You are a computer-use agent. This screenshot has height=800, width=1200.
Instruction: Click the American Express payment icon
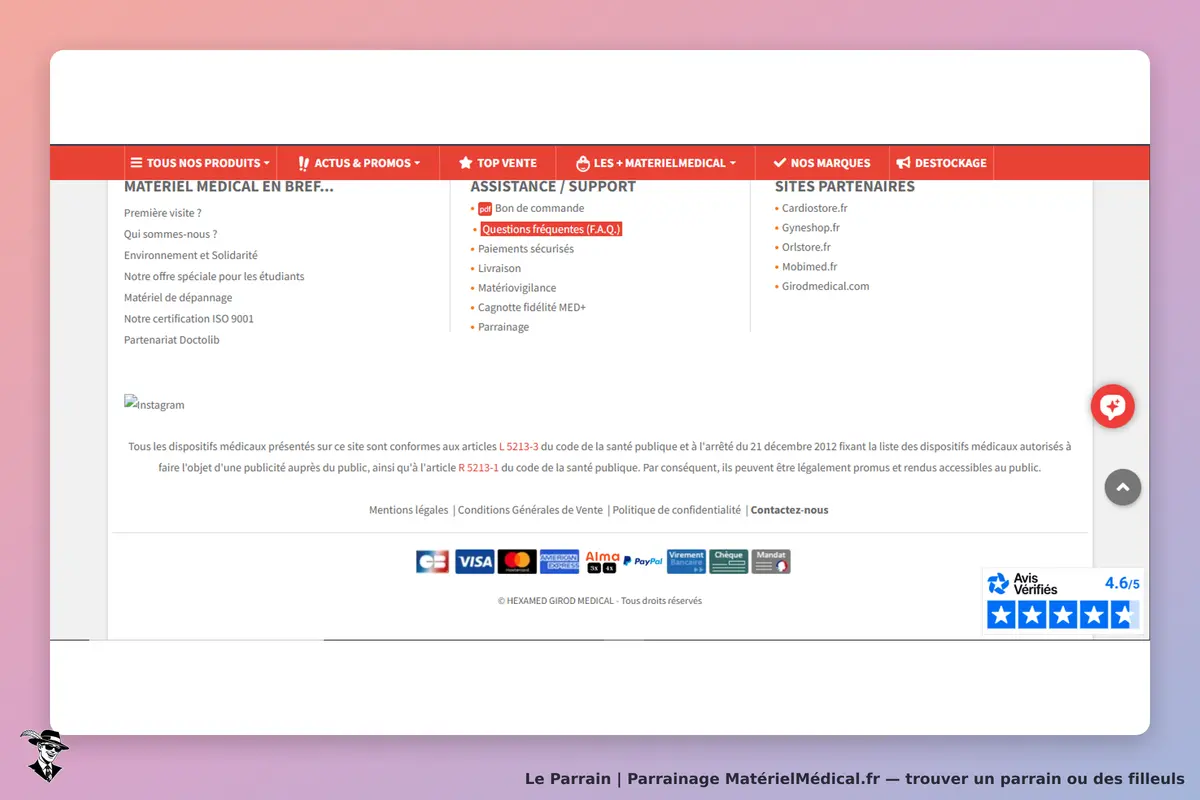[x=560, y=562]
